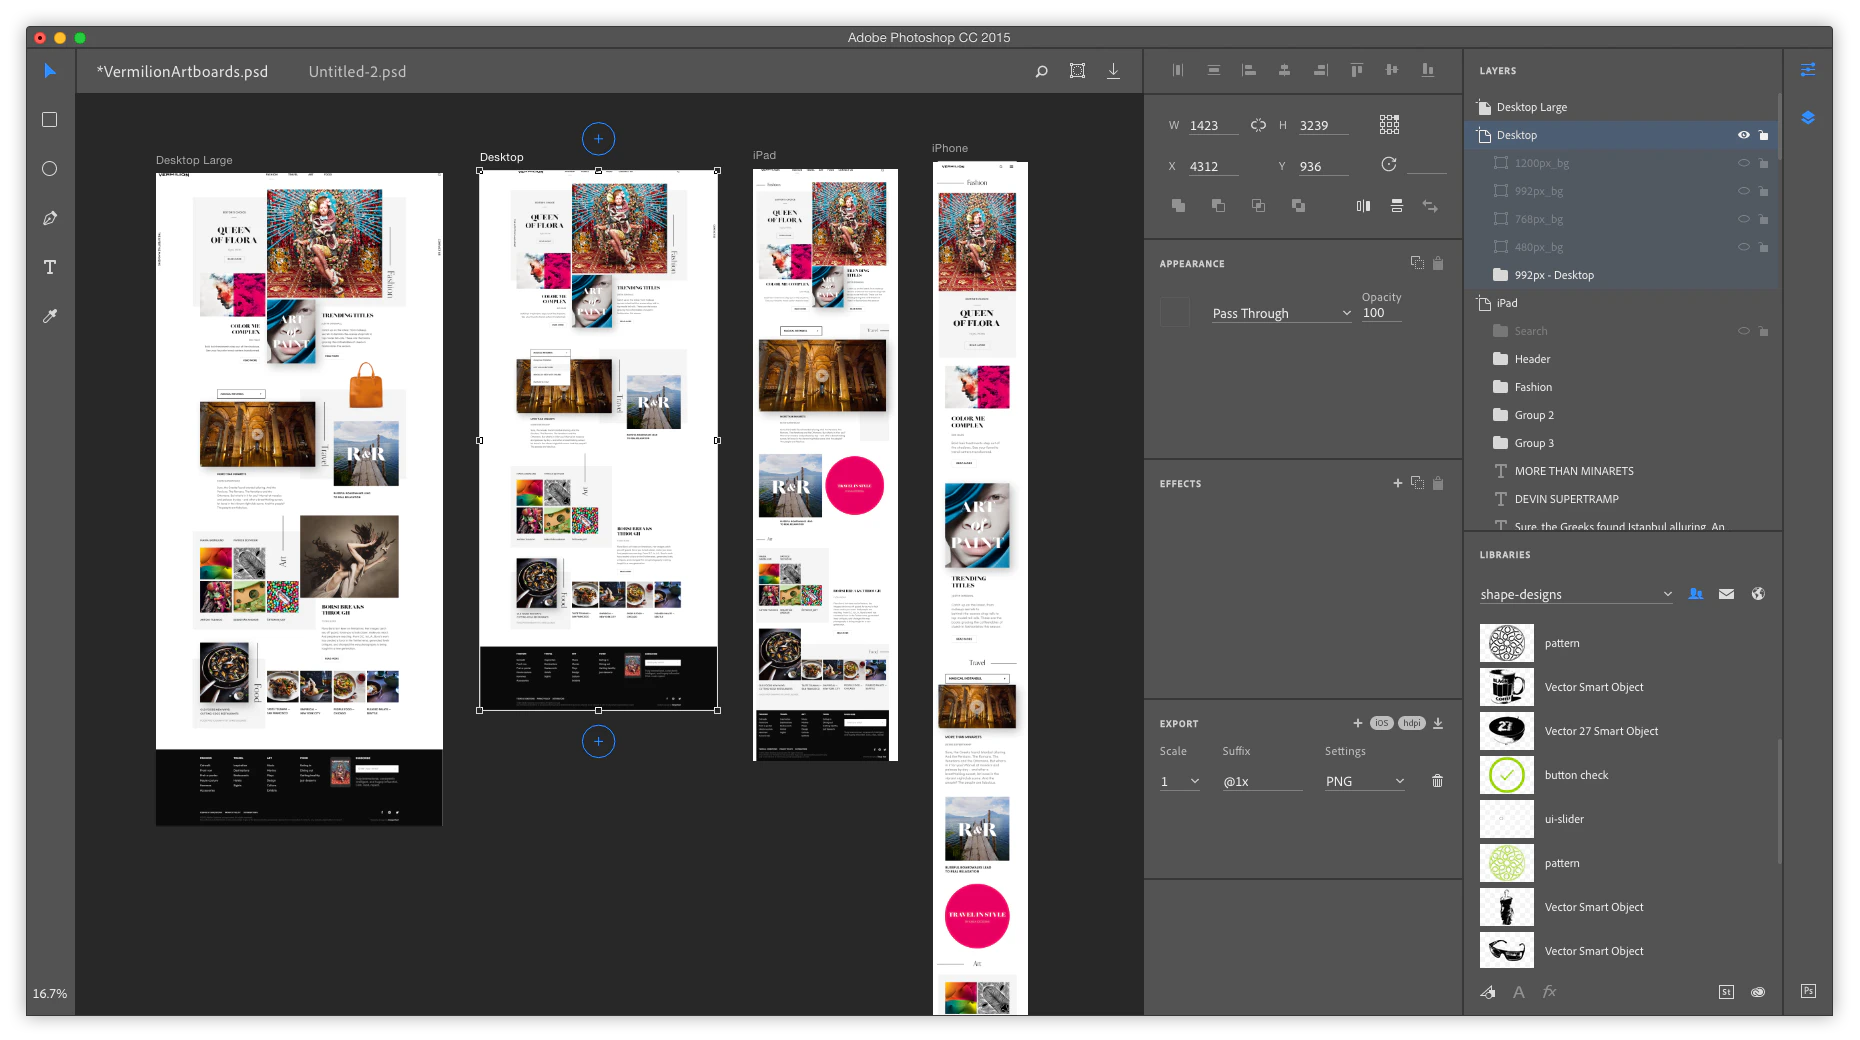Image resolution: width=1860 pixels, height=1040 pixels.
Task: Open the PNG export format dropdown
Action: coord(1364,781)
